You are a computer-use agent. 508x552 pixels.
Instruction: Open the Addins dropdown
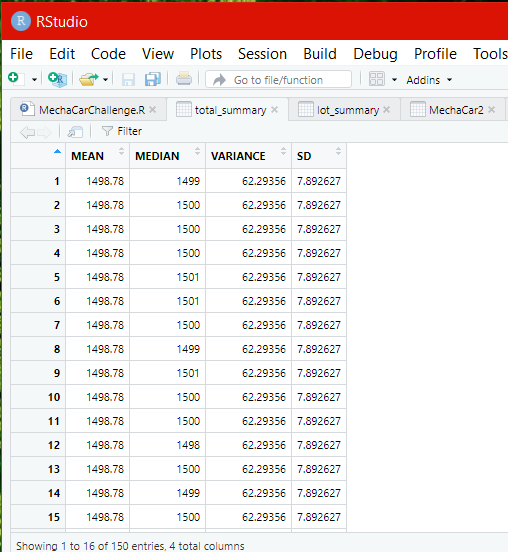click(429, 80)
